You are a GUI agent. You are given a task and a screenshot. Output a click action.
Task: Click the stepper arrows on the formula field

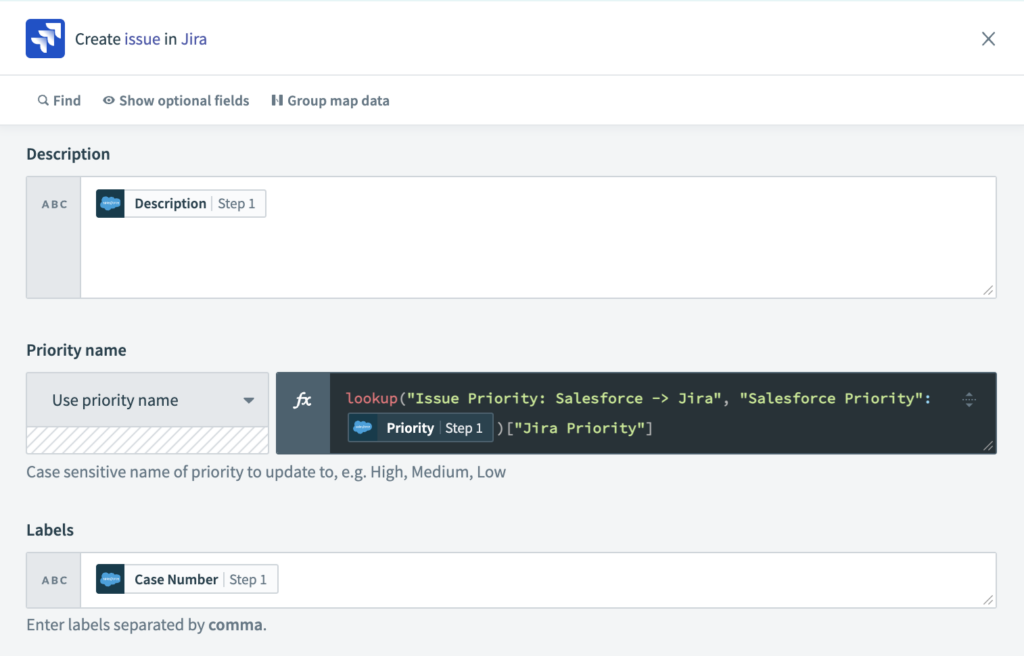click(969, 398)
